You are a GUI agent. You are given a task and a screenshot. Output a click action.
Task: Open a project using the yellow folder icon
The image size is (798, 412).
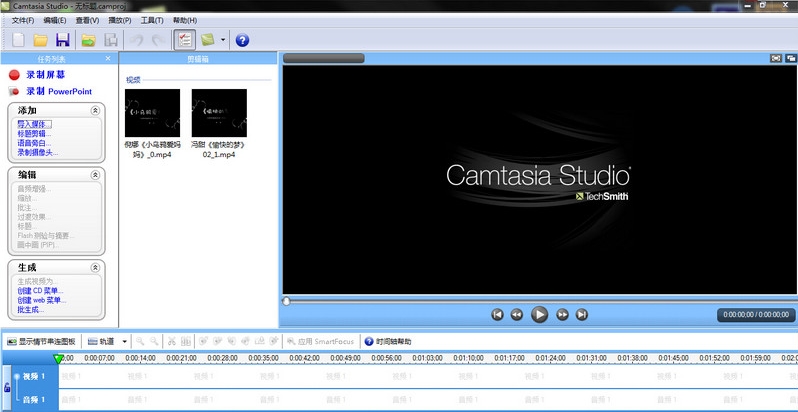tap(40, 40)
